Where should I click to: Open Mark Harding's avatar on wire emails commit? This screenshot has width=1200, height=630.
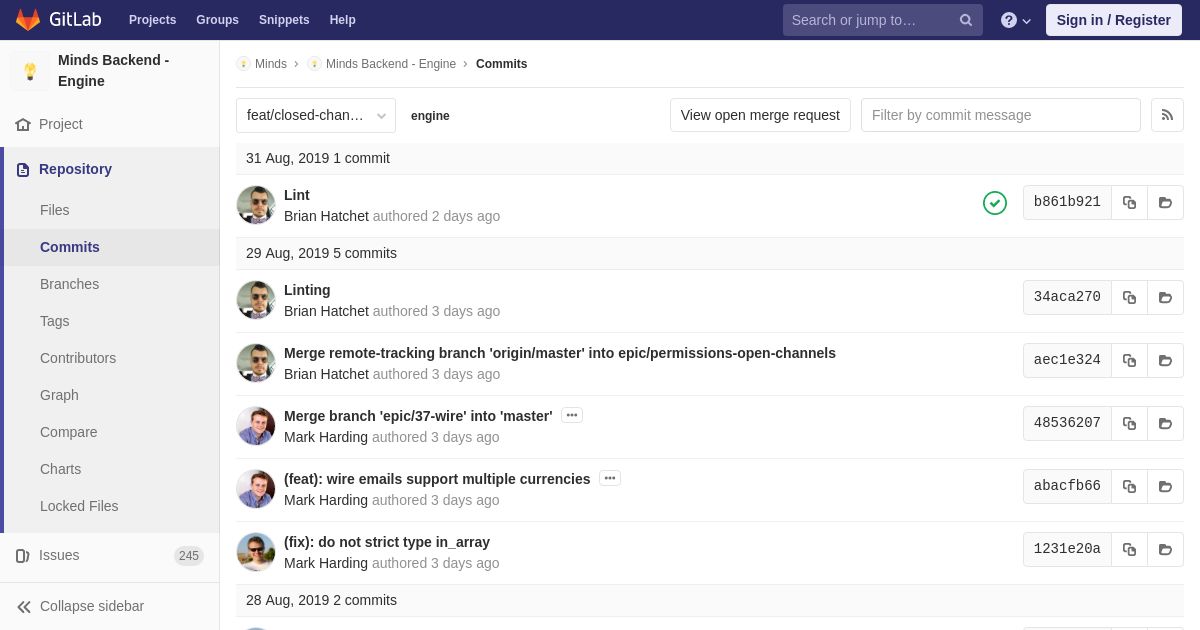click(x=256, y=489)
